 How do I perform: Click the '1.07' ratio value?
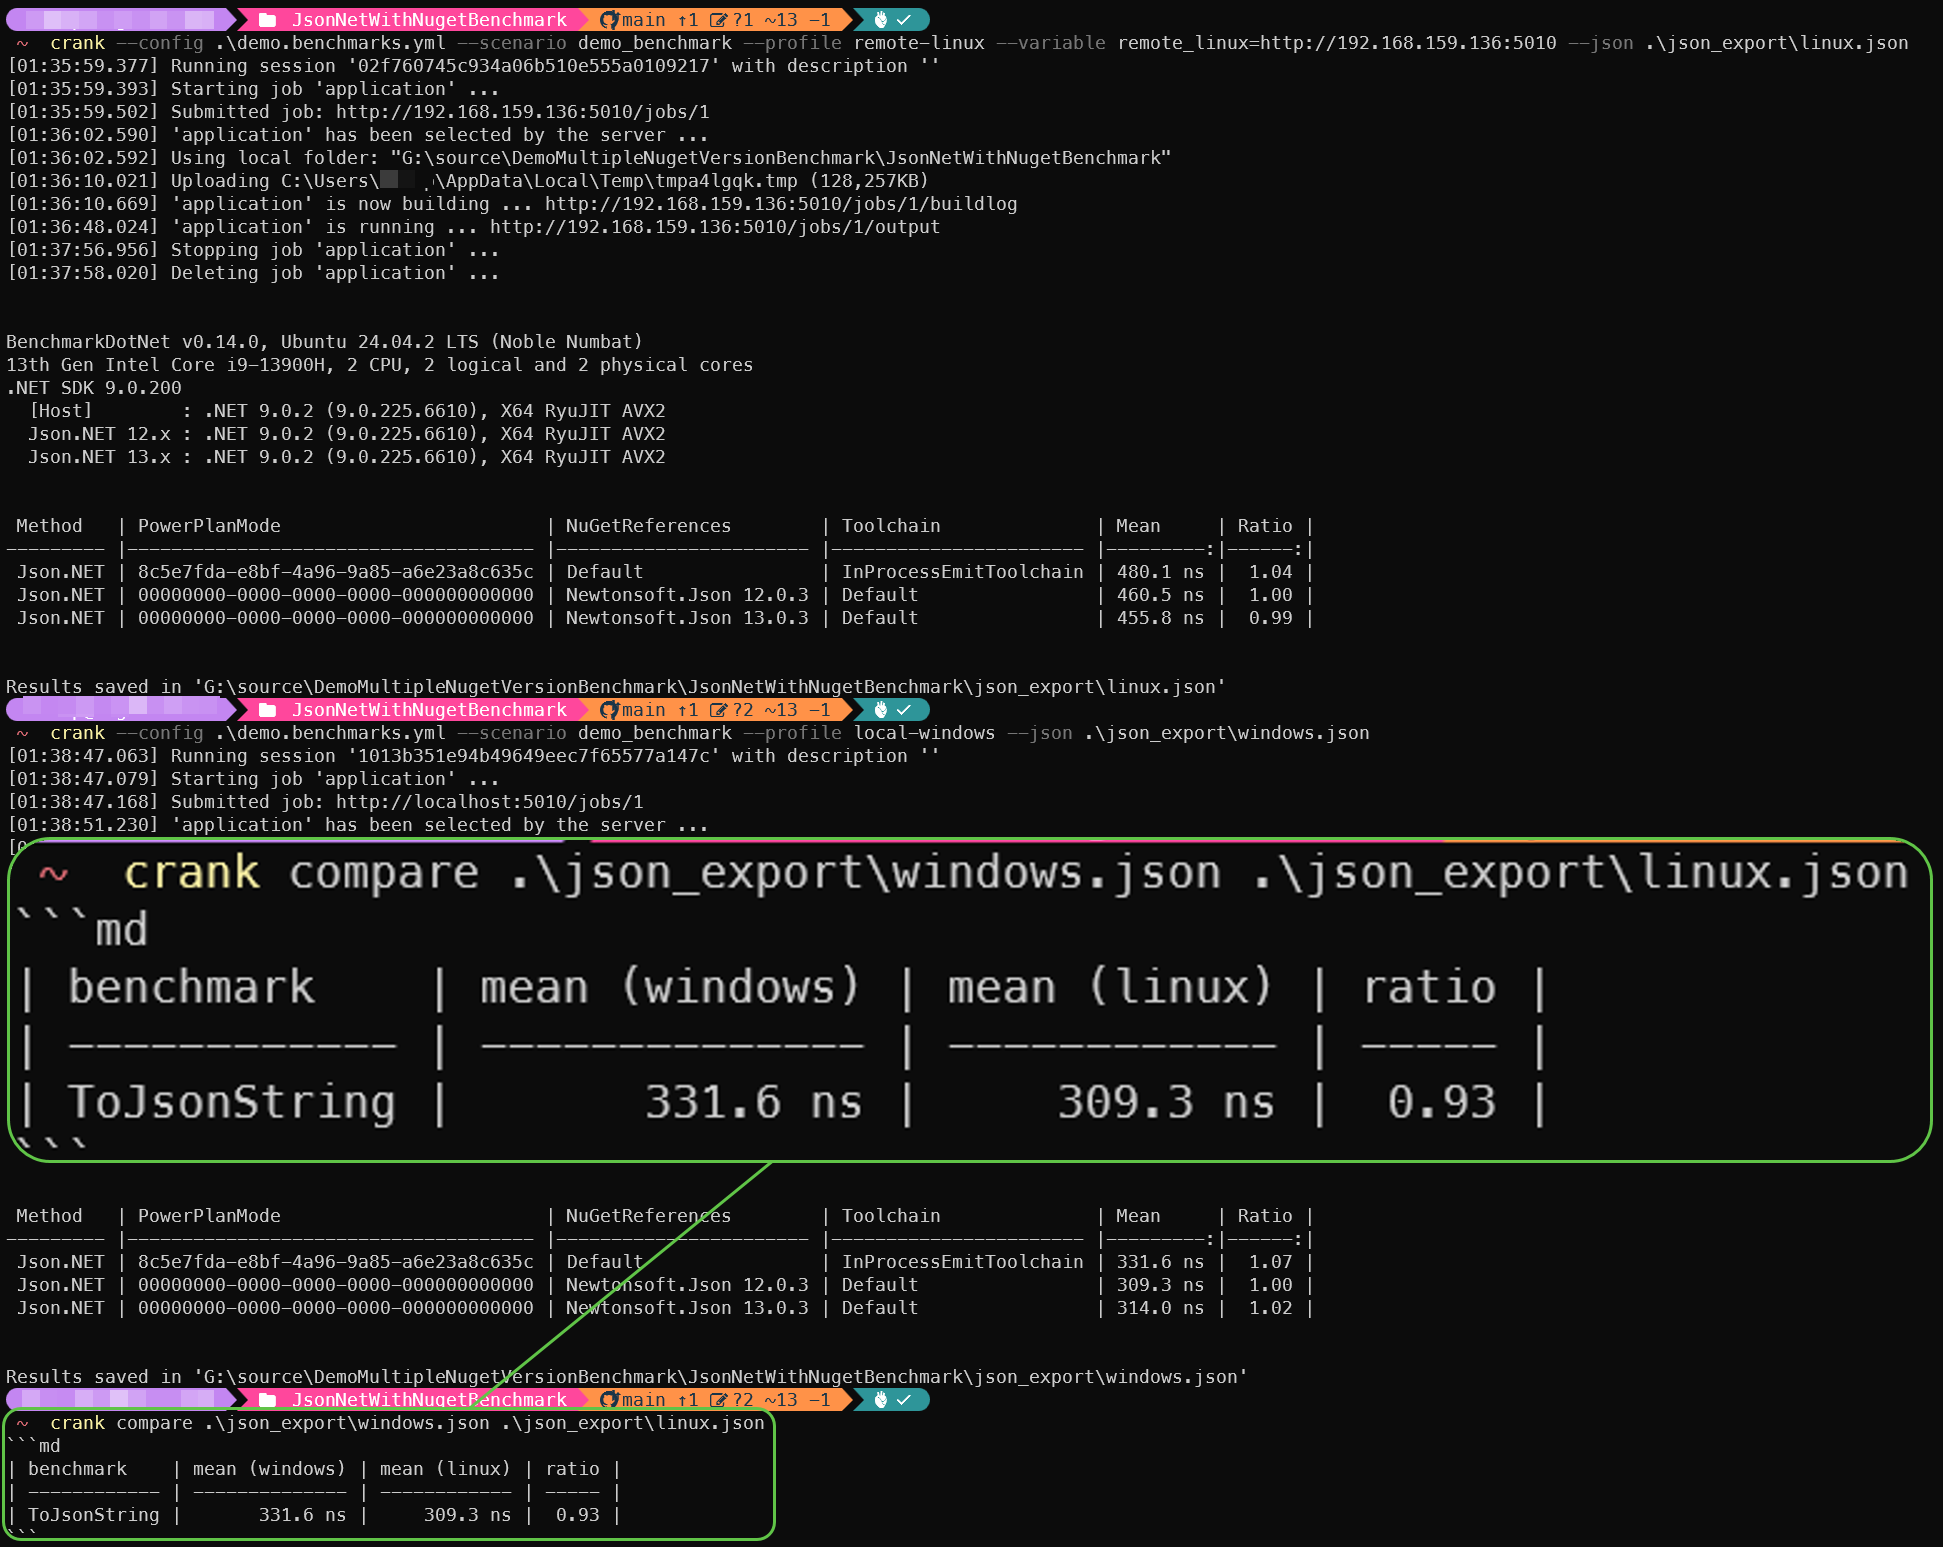pyautogui.click(x=1270, y=1262)
